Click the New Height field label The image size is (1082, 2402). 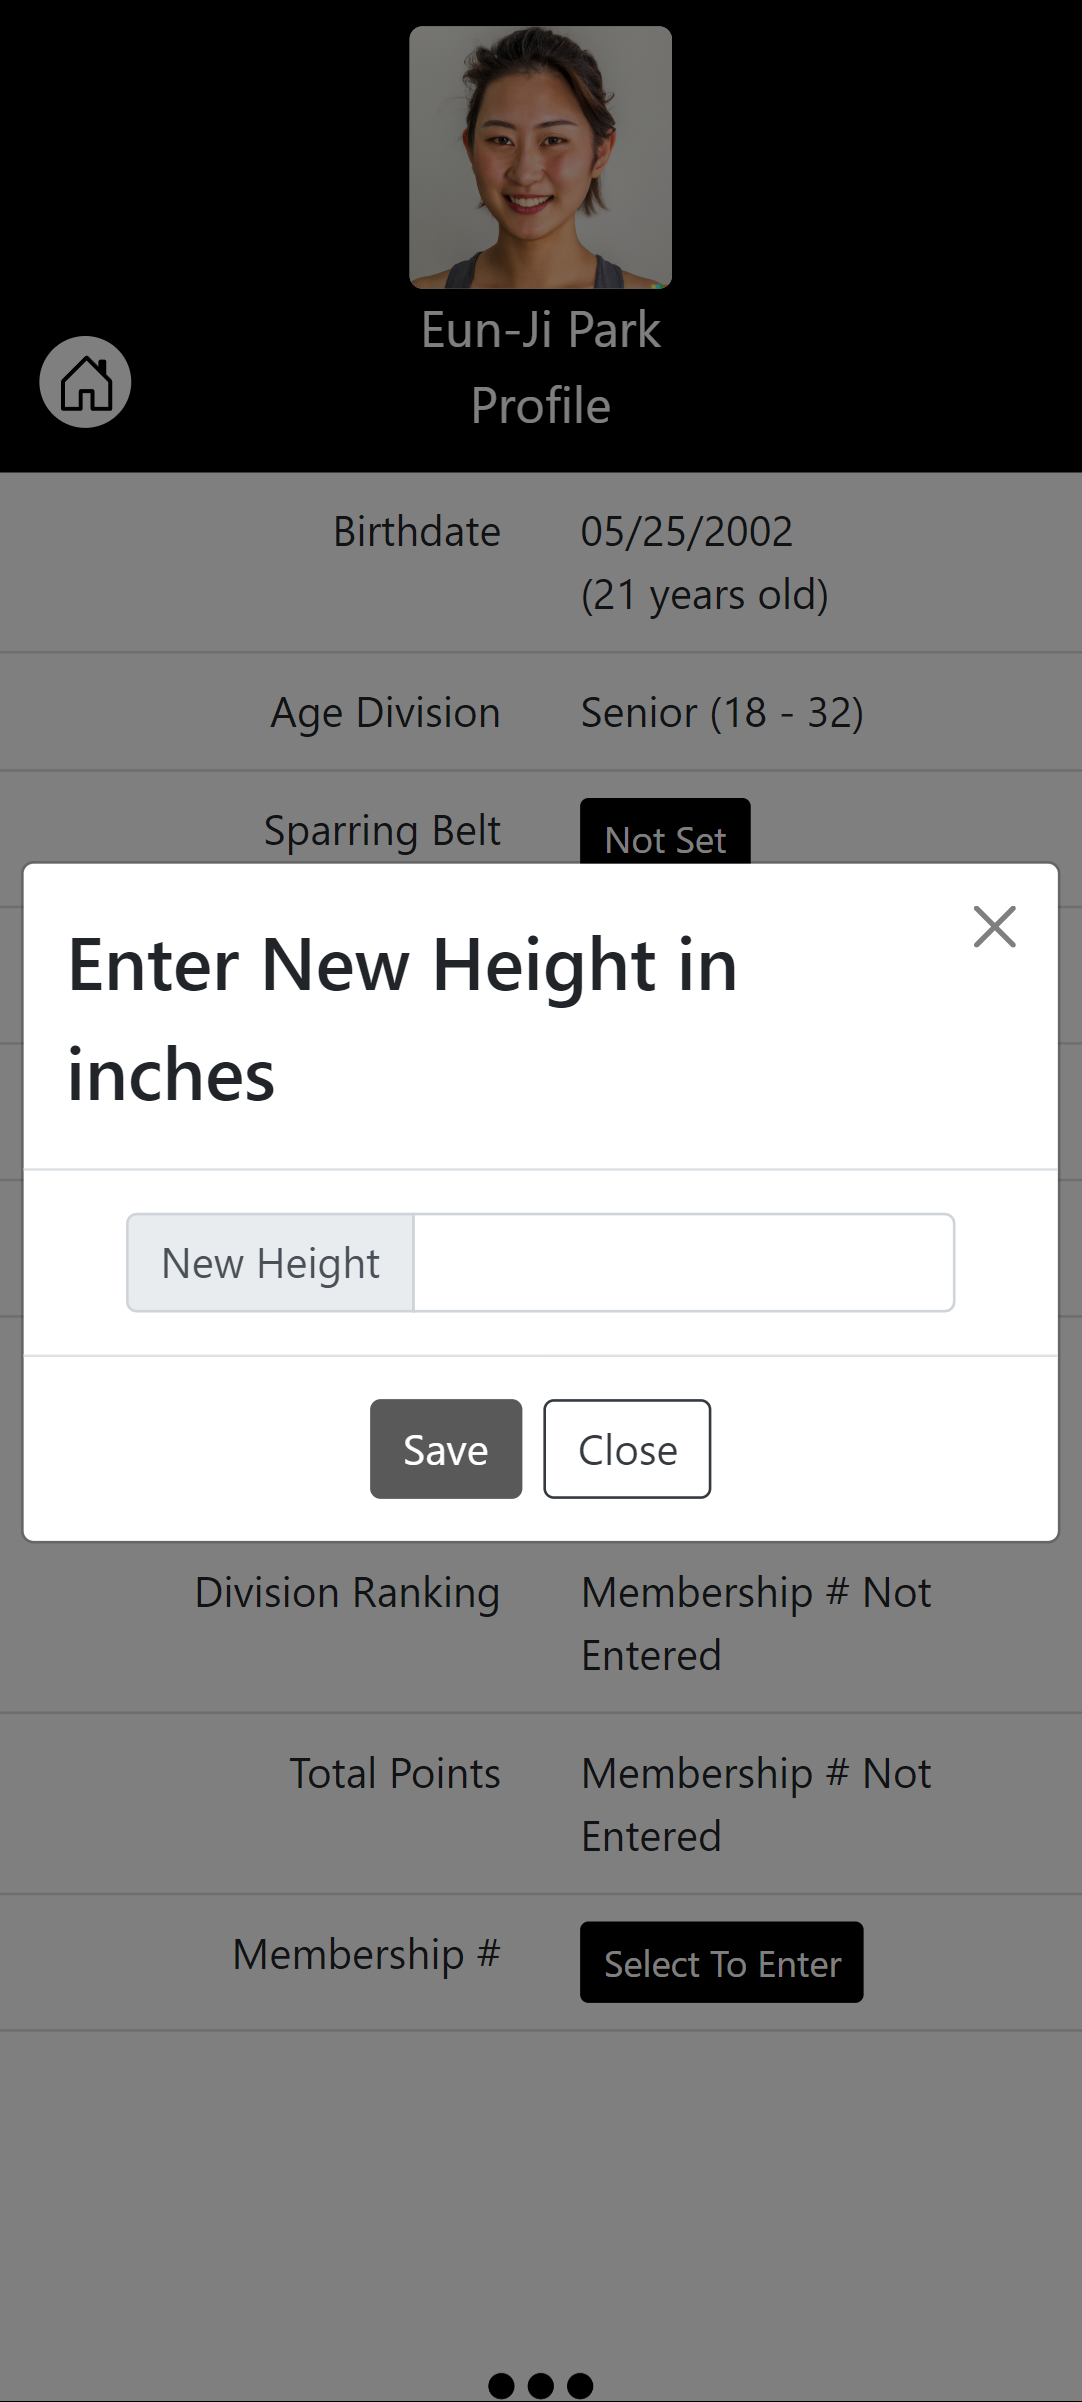270,1262
